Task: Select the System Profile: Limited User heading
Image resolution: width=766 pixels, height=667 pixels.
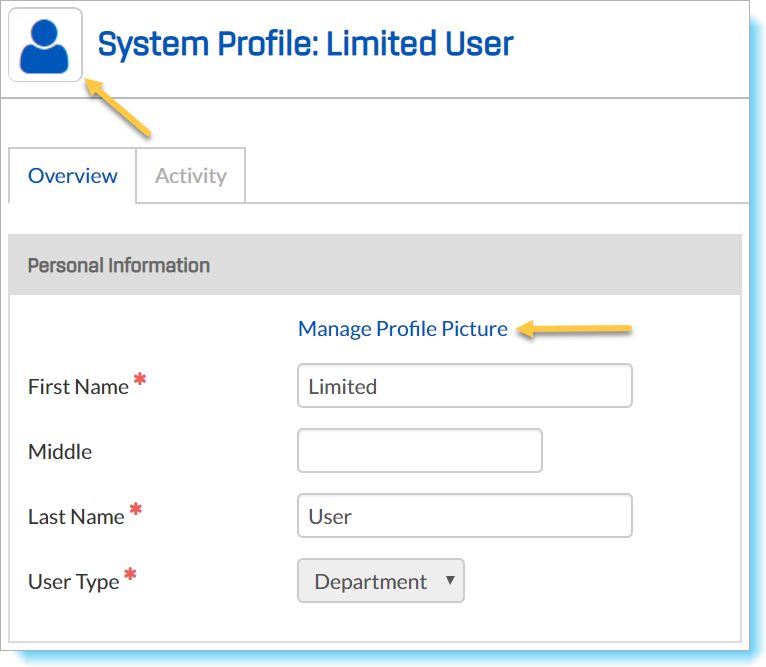Action: [305, 44]
